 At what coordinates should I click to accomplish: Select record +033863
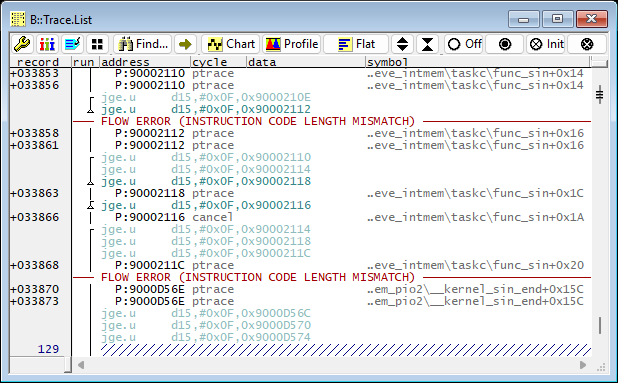point(35,193)
